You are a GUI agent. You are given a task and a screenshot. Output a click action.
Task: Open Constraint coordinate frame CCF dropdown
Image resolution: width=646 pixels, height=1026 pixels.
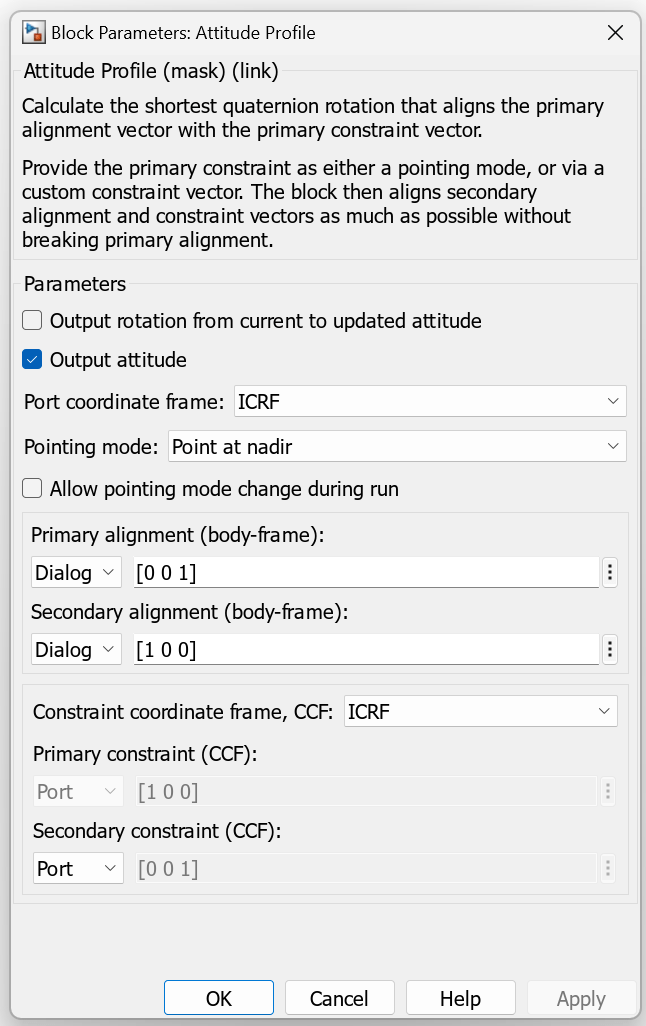coord(480,712)
